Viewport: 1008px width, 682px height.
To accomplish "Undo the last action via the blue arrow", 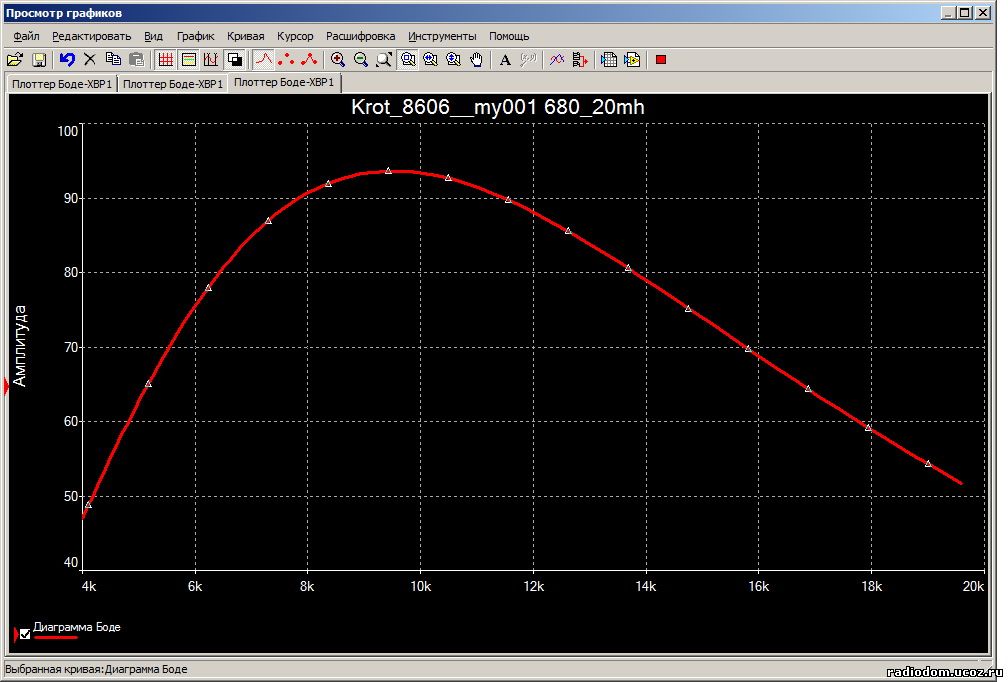I will 67,60.
